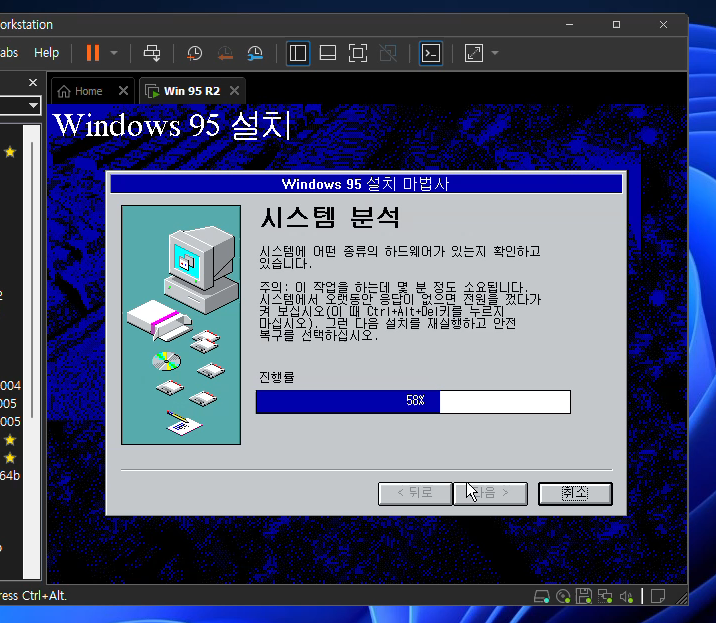Open the Help menu
The width and height of the screenshot is (716, 623).
(47, 53)
